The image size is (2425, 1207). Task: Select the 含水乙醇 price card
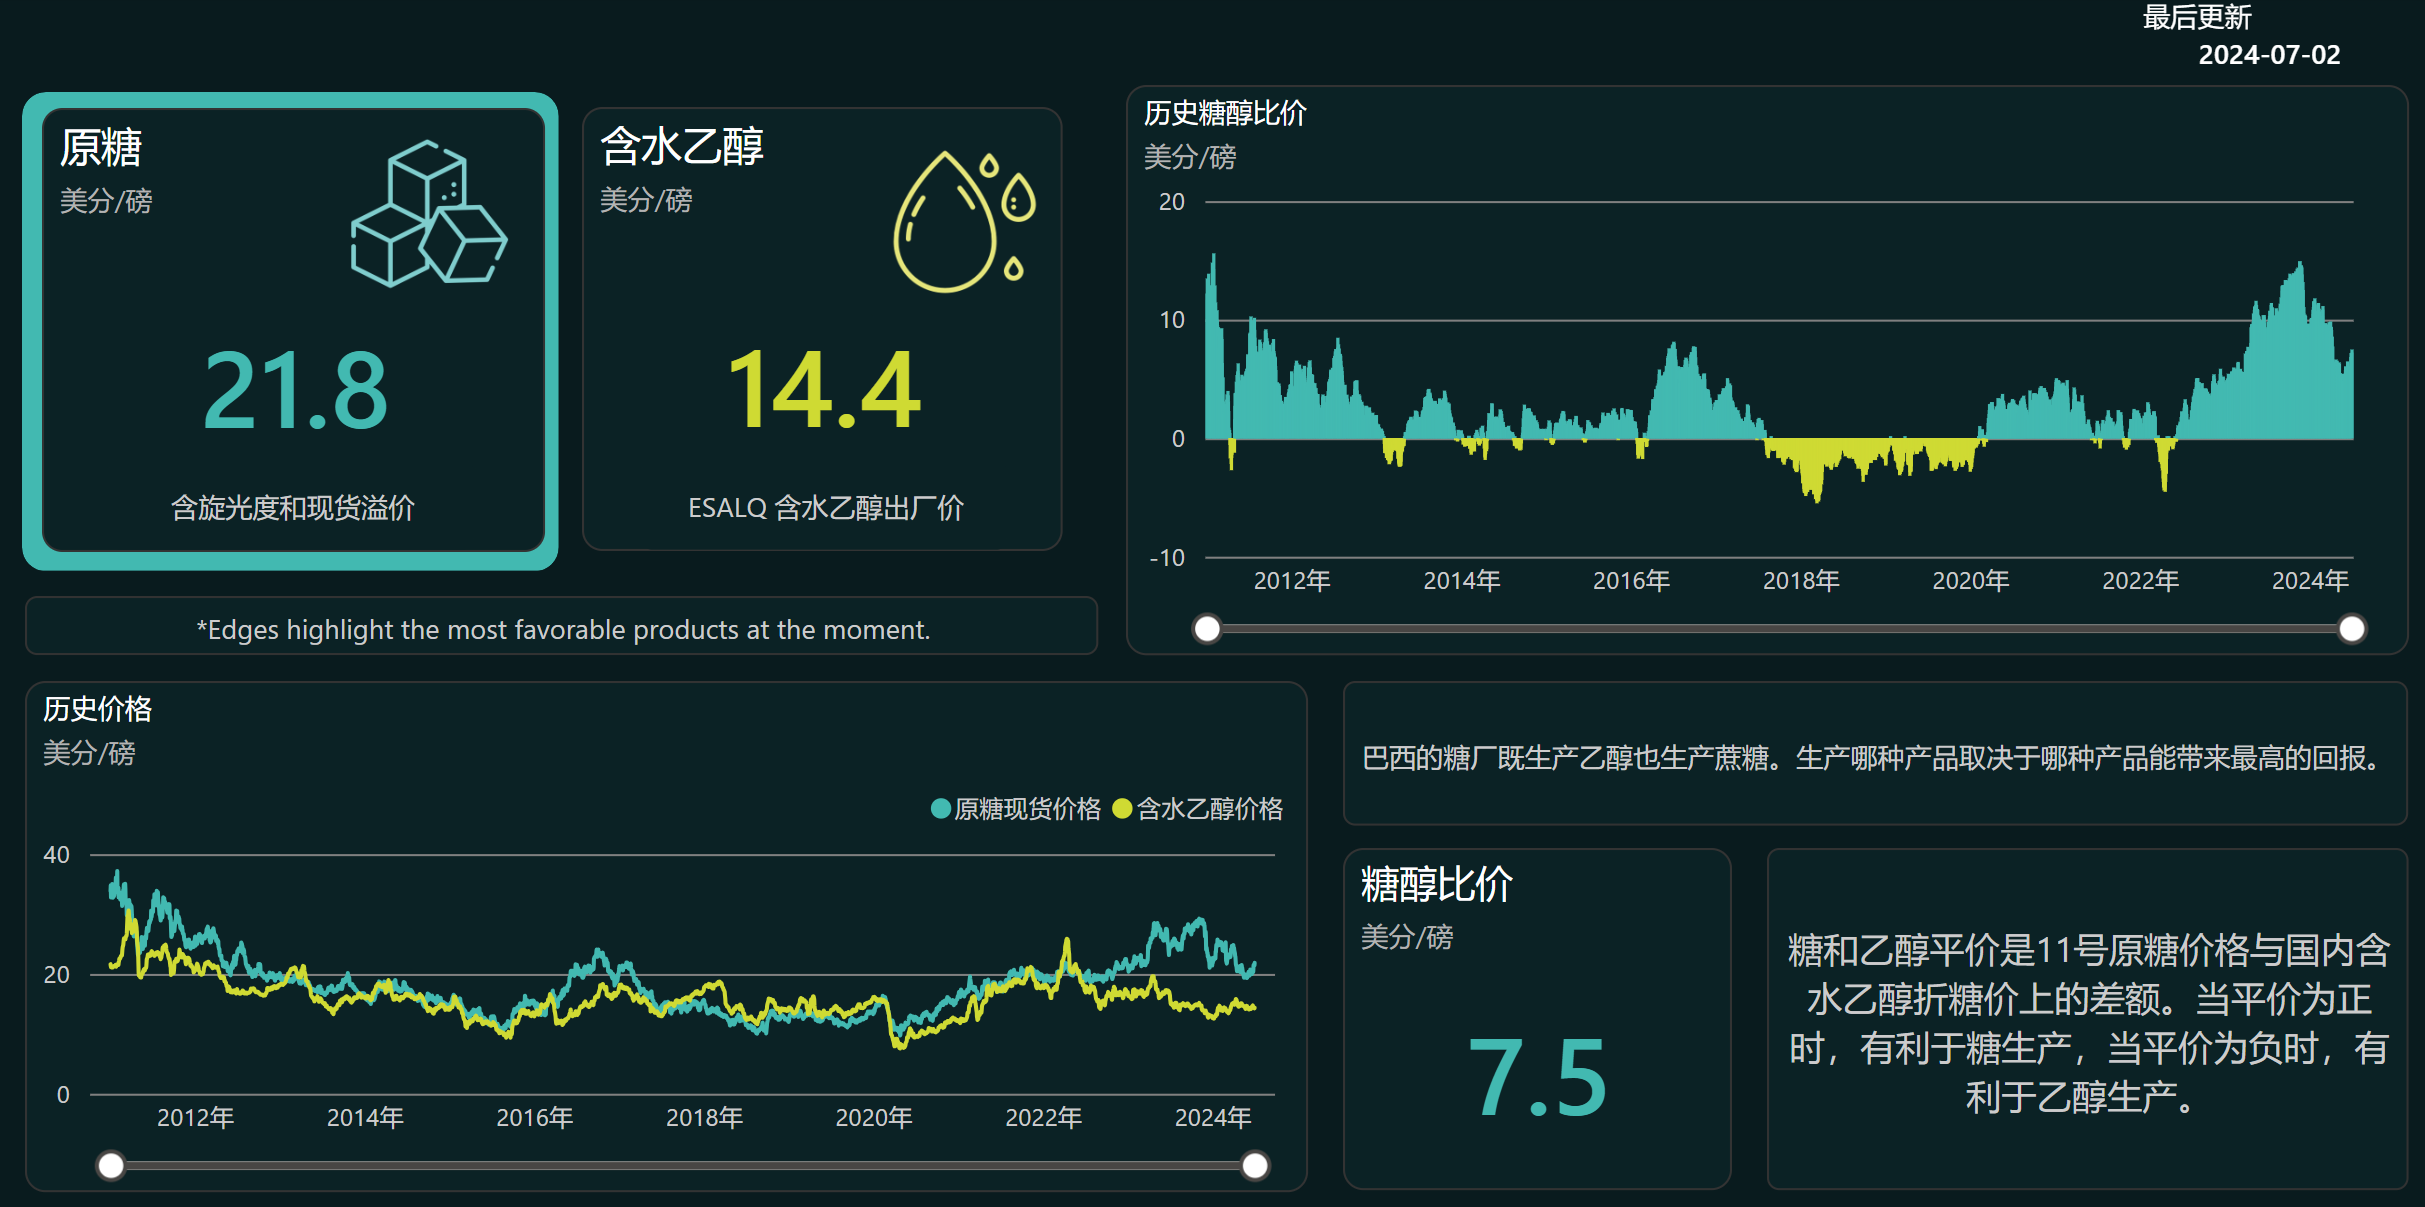821,330
